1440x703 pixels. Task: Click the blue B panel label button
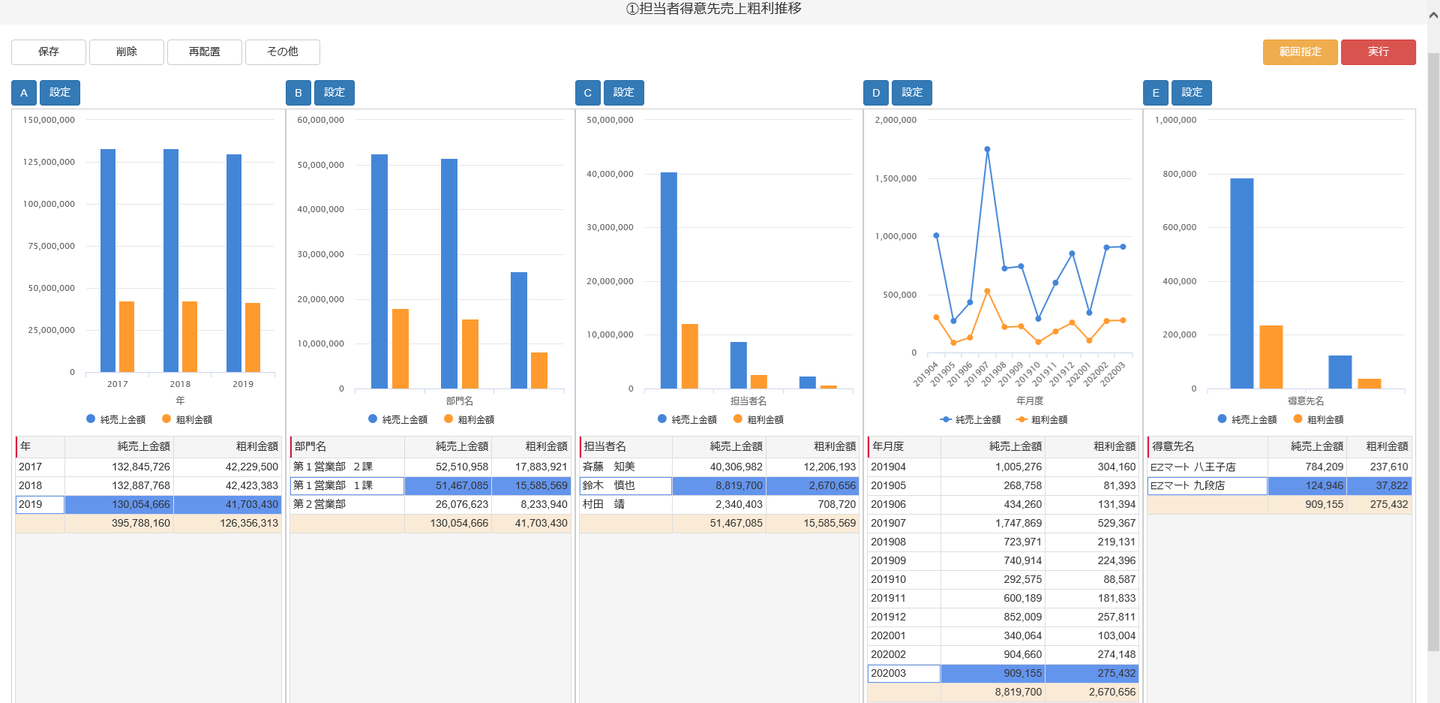pos(298,93)
